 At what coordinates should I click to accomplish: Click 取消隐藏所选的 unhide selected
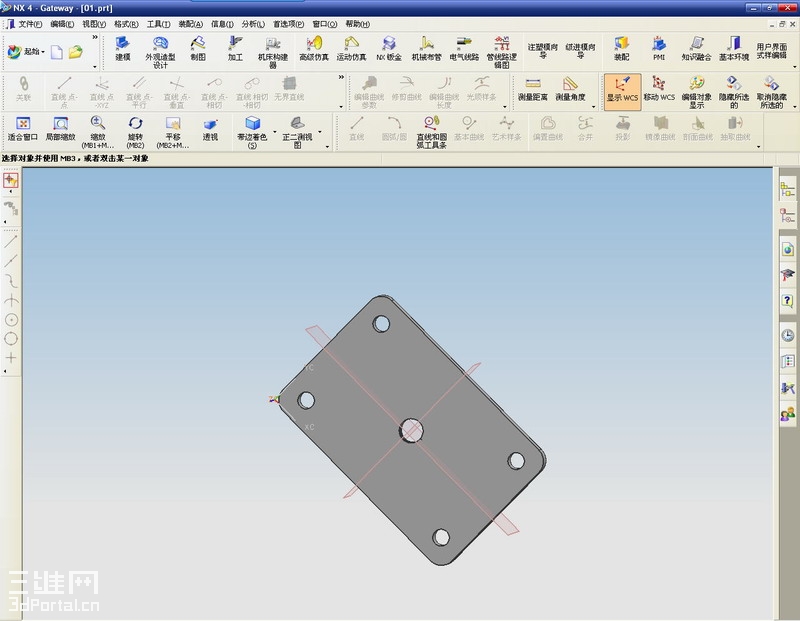coord(771,92)
